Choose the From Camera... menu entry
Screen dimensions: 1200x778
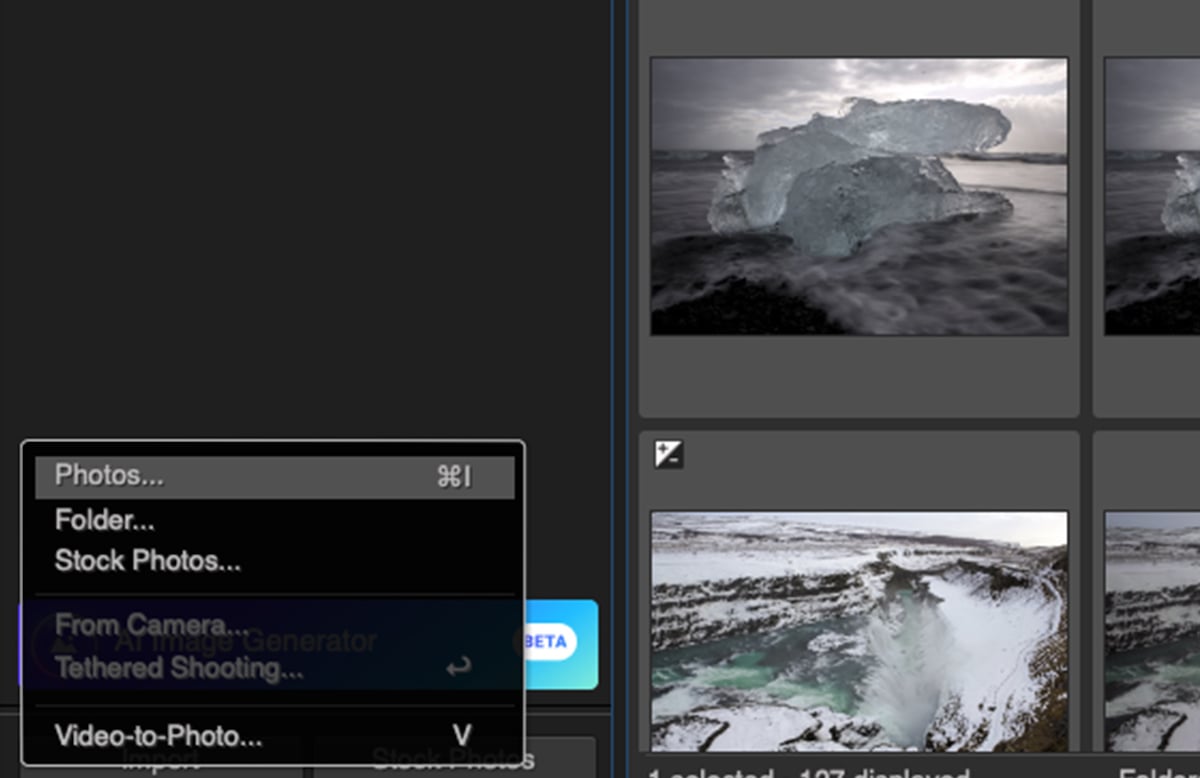[152, 626]
